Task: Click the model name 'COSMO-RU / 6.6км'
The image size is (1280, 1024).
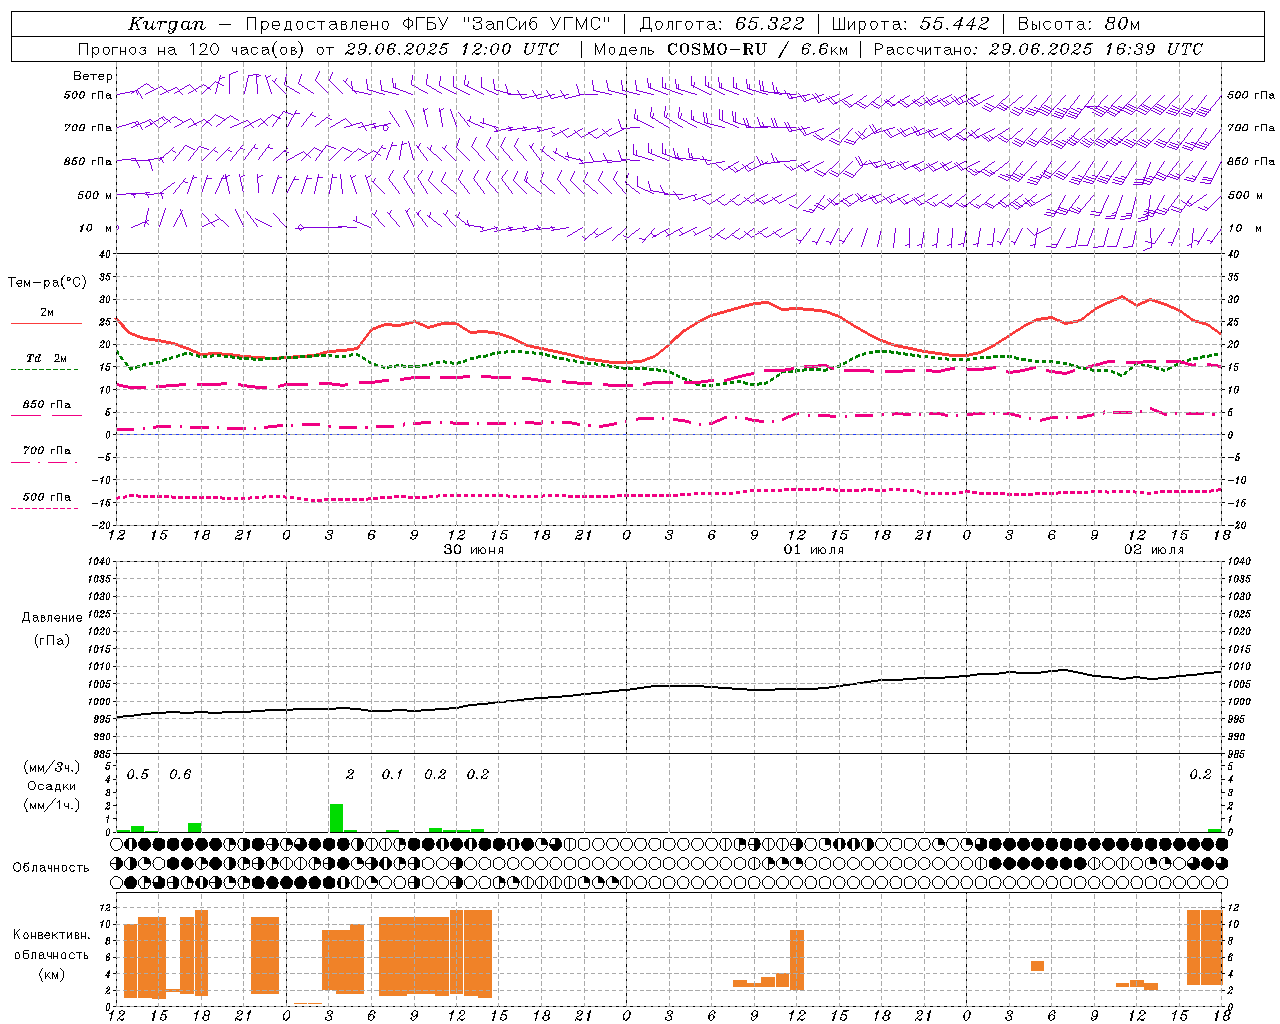Action: (x=758, y=49)
